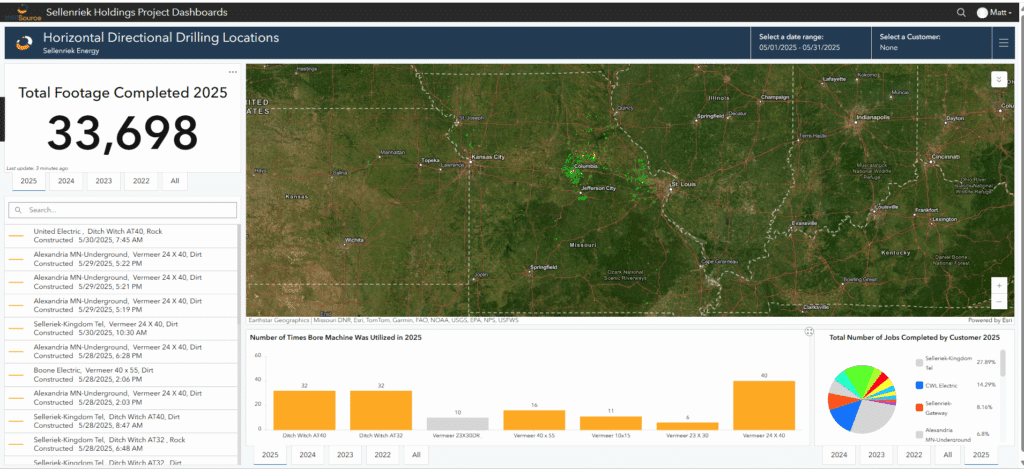
Task: Select the Alexandria entry dated 5/28/2025, 6:28 PM
Action: pos(123,351)
